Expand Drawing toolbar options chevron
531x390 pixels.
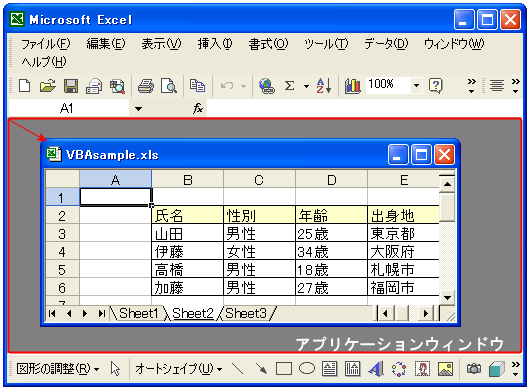[x=516, y=369]
